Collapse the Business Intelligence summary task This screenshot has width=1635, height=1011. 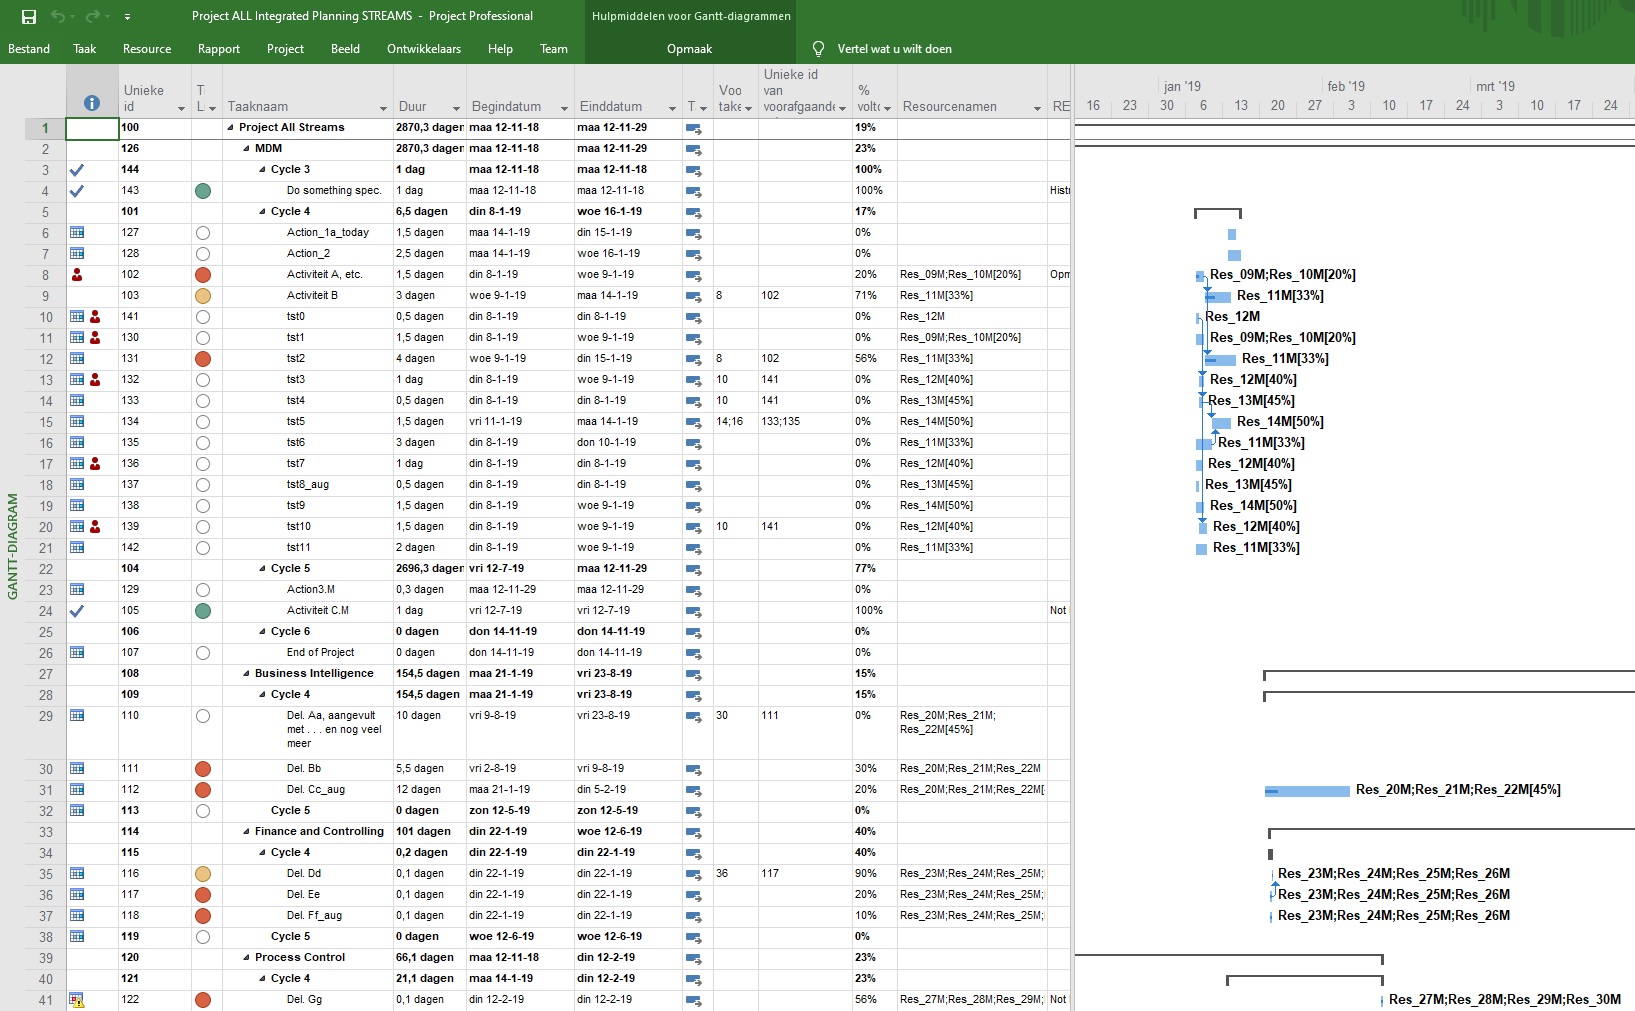coord(247,674)
